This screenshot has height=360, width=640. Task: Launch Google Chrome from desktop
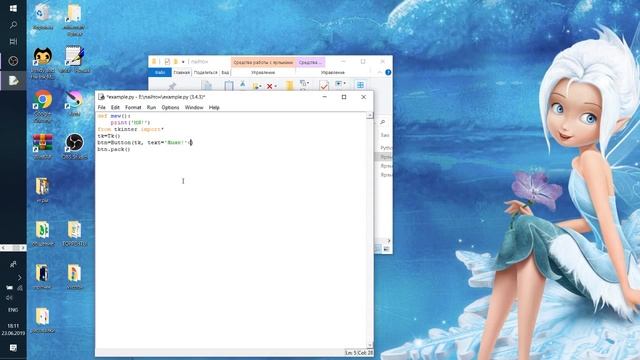coord(42,106)
